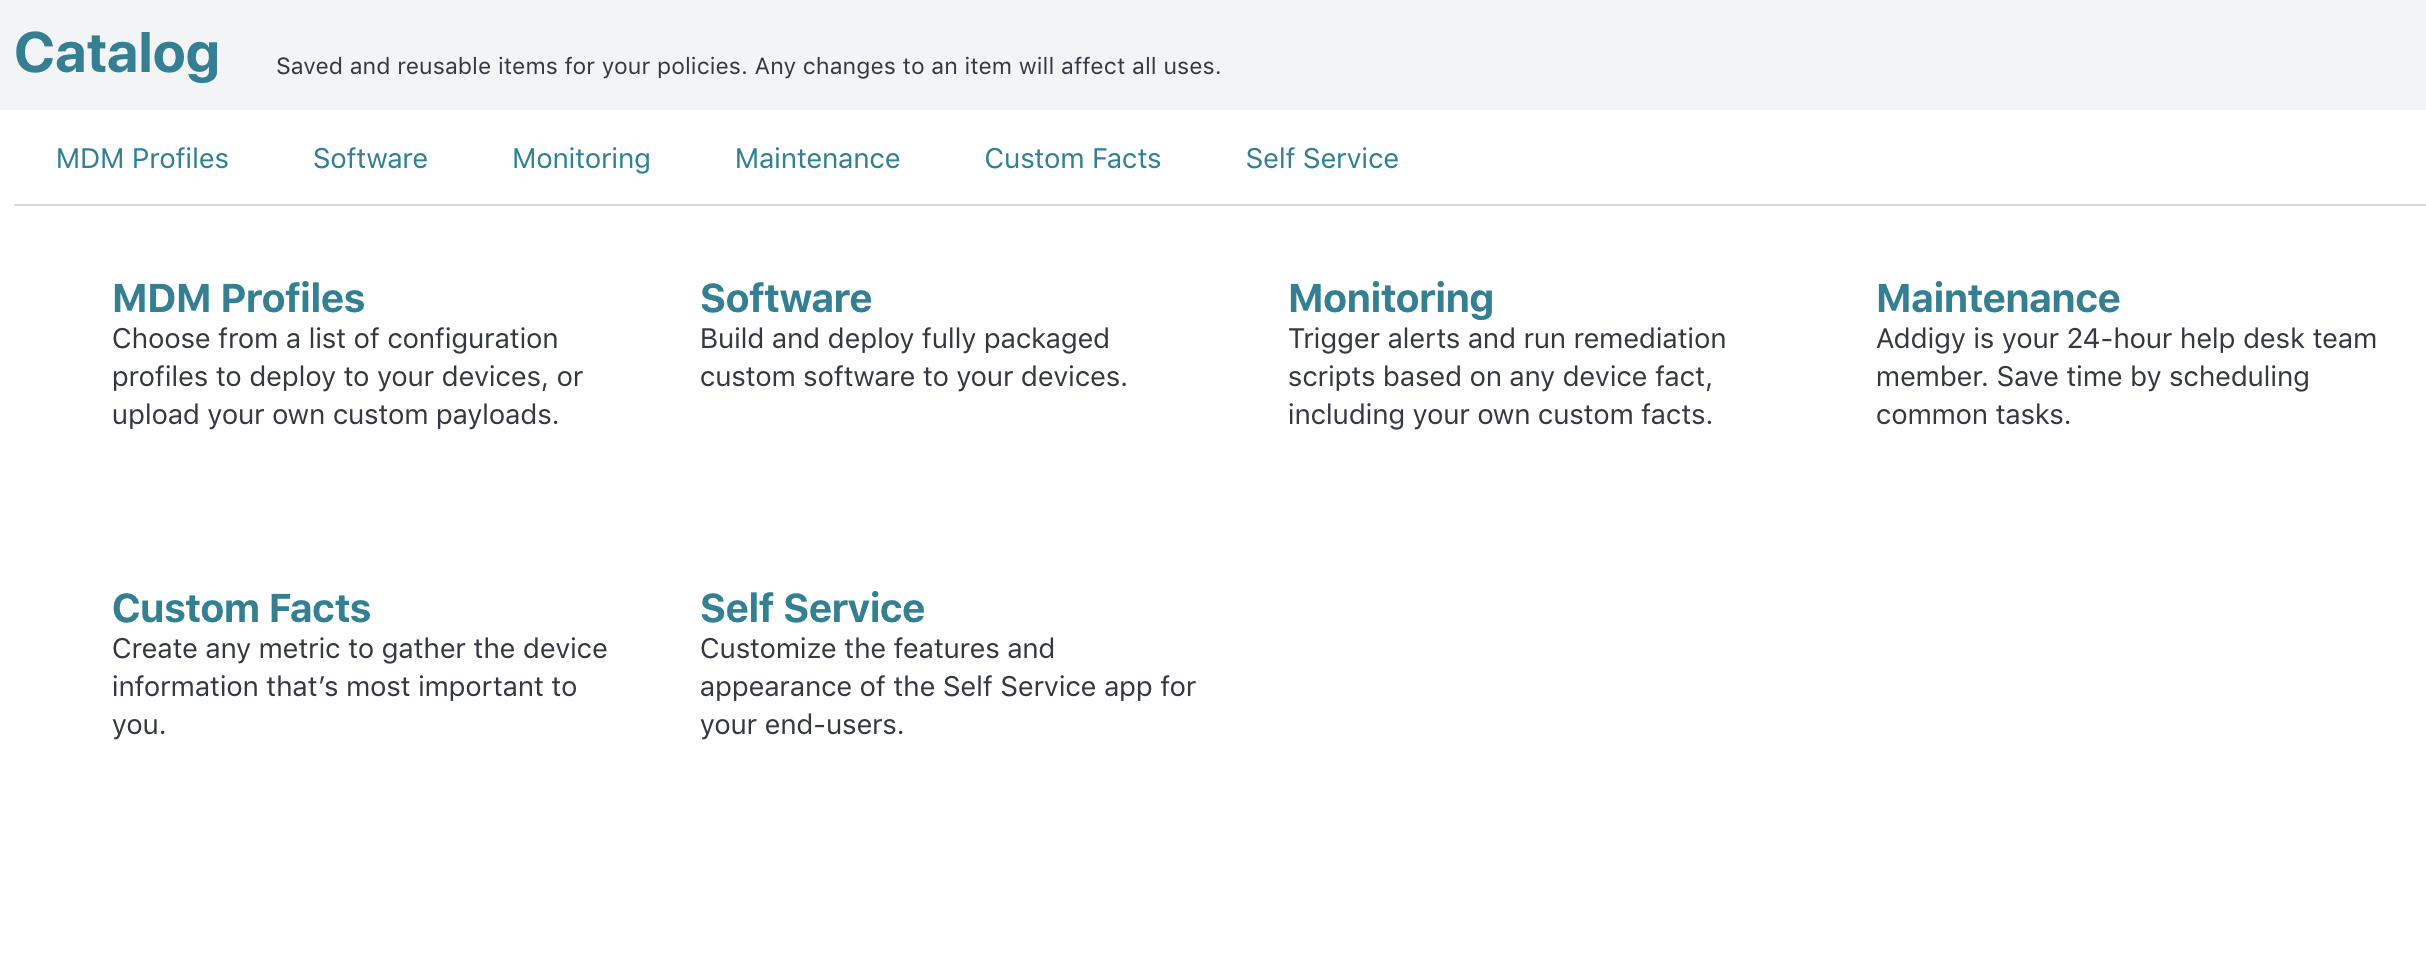2426x954 pixels.
Task: Click the Custom Facts metric description
Action: click(x=359, y=686)
